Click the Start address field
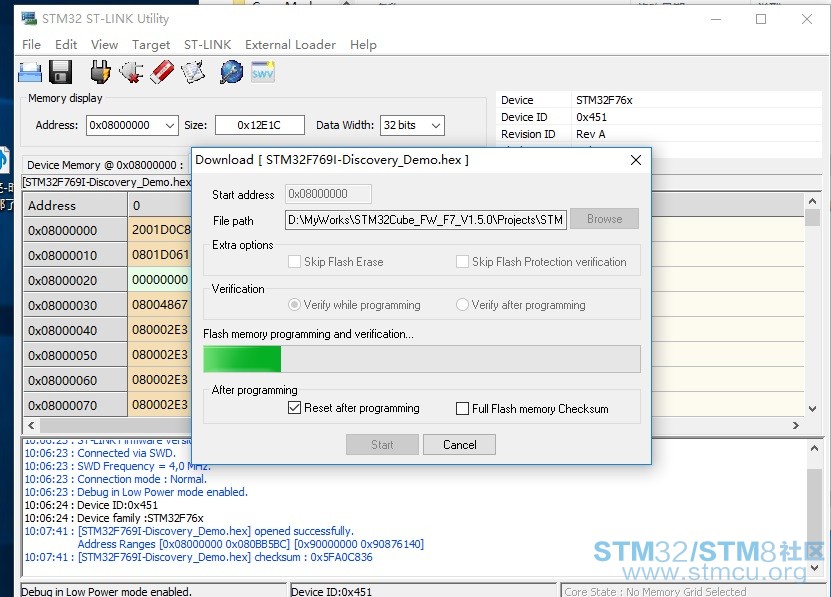Viewport: 831px width, 597px height. [328, 194]
